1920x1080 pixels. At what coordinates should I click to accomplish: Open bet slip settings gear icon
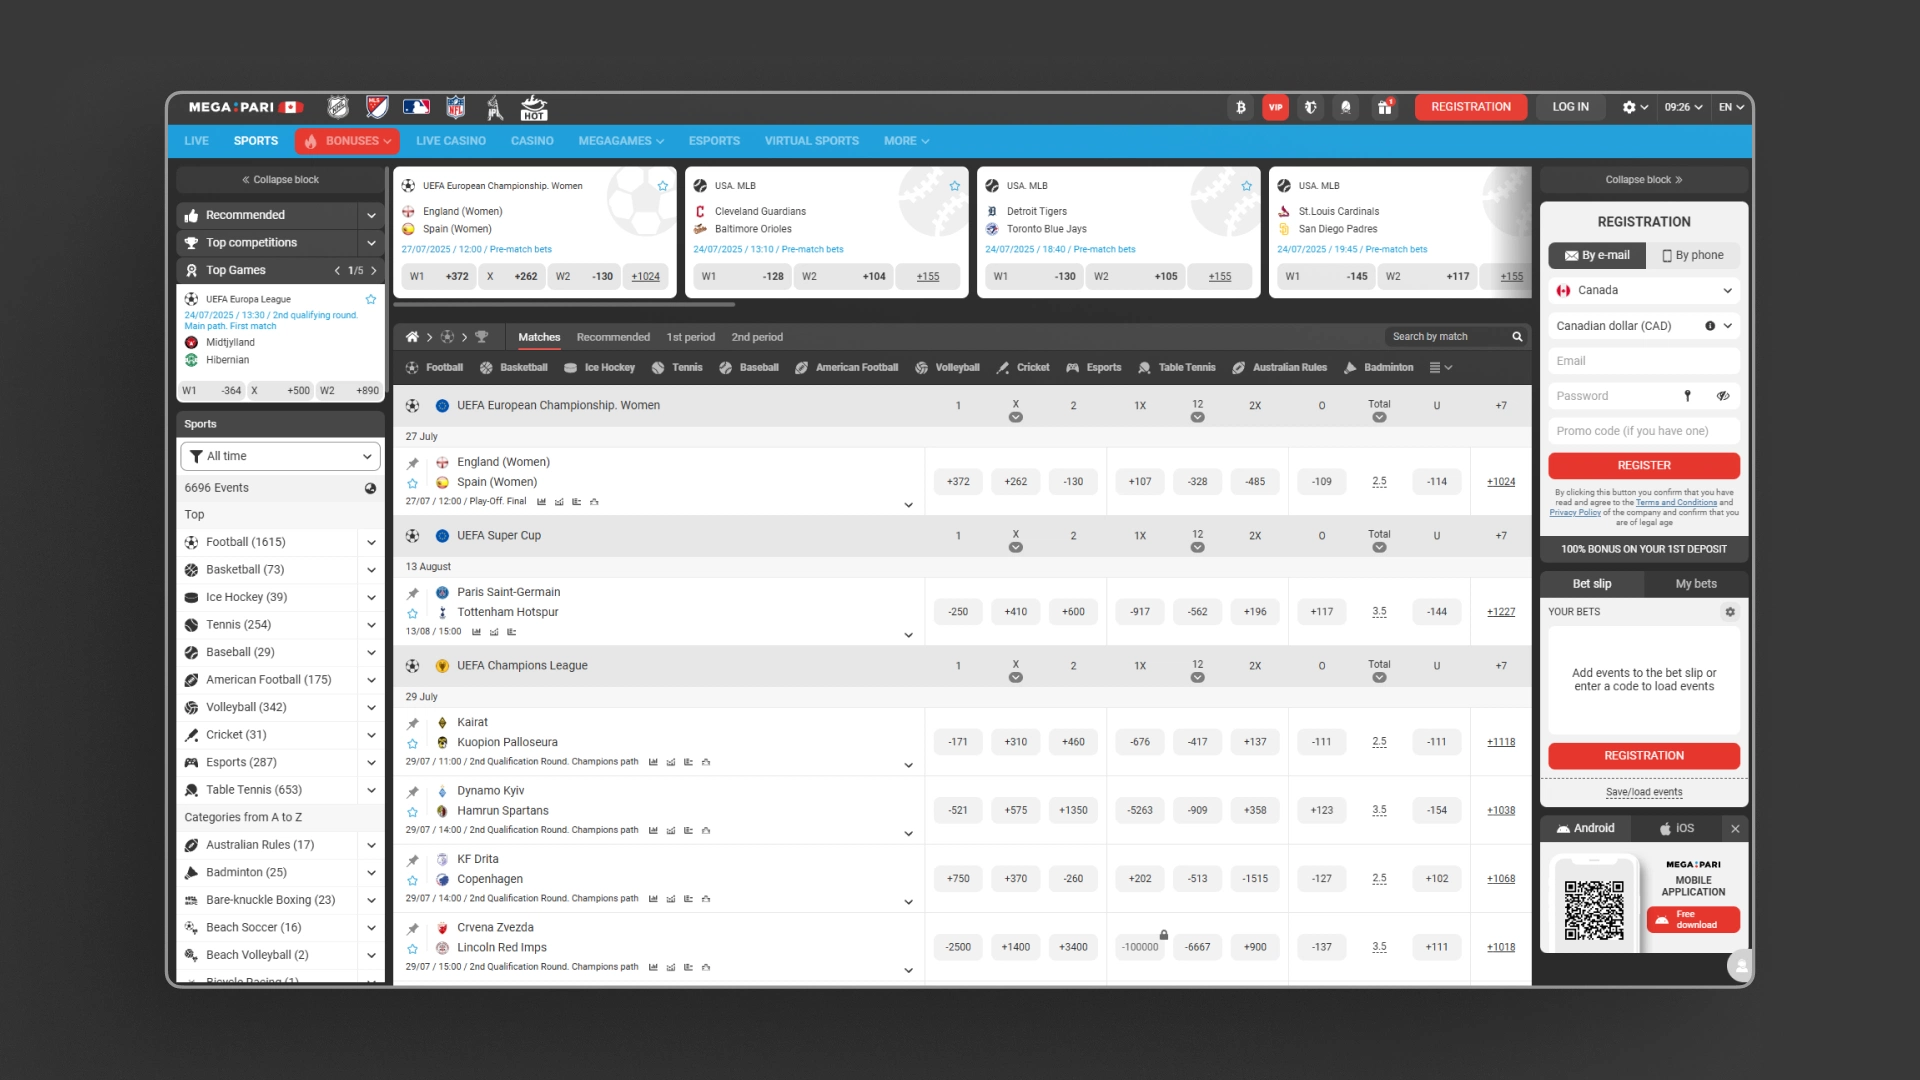(1730, 612)
